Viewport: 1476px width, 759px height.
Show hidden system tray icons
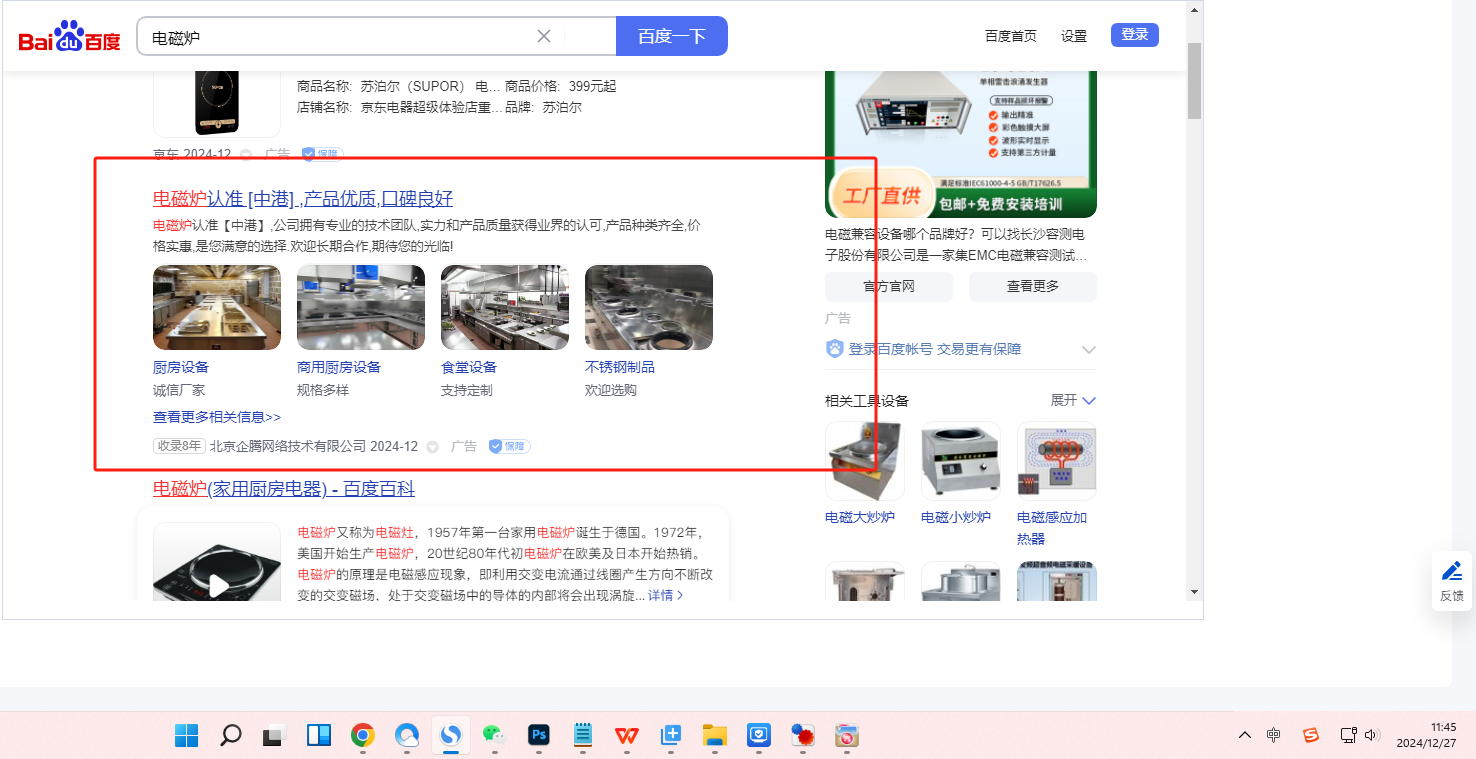pyautogui.click(x=1245, y=735)
